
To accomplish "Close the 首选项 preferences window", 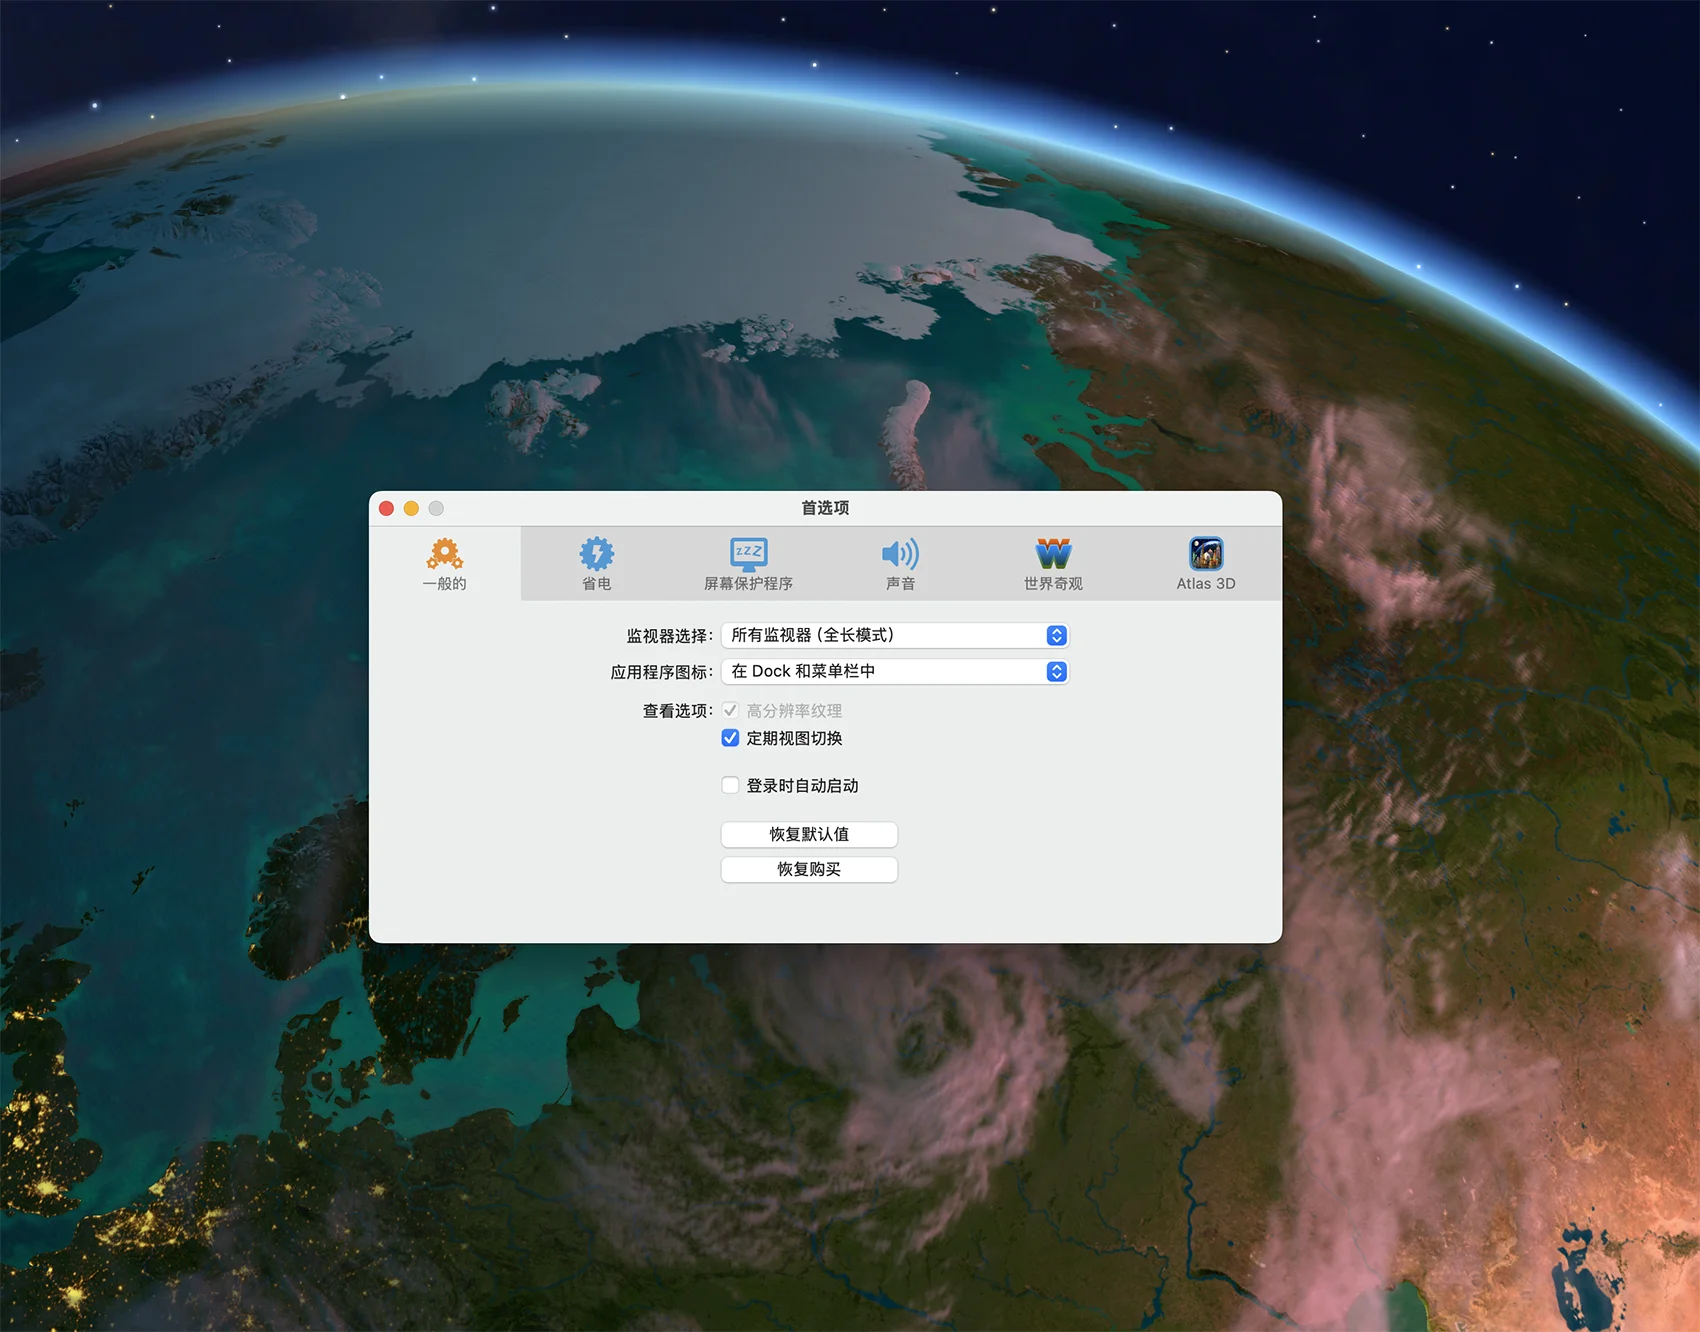I will click(387, 508).
